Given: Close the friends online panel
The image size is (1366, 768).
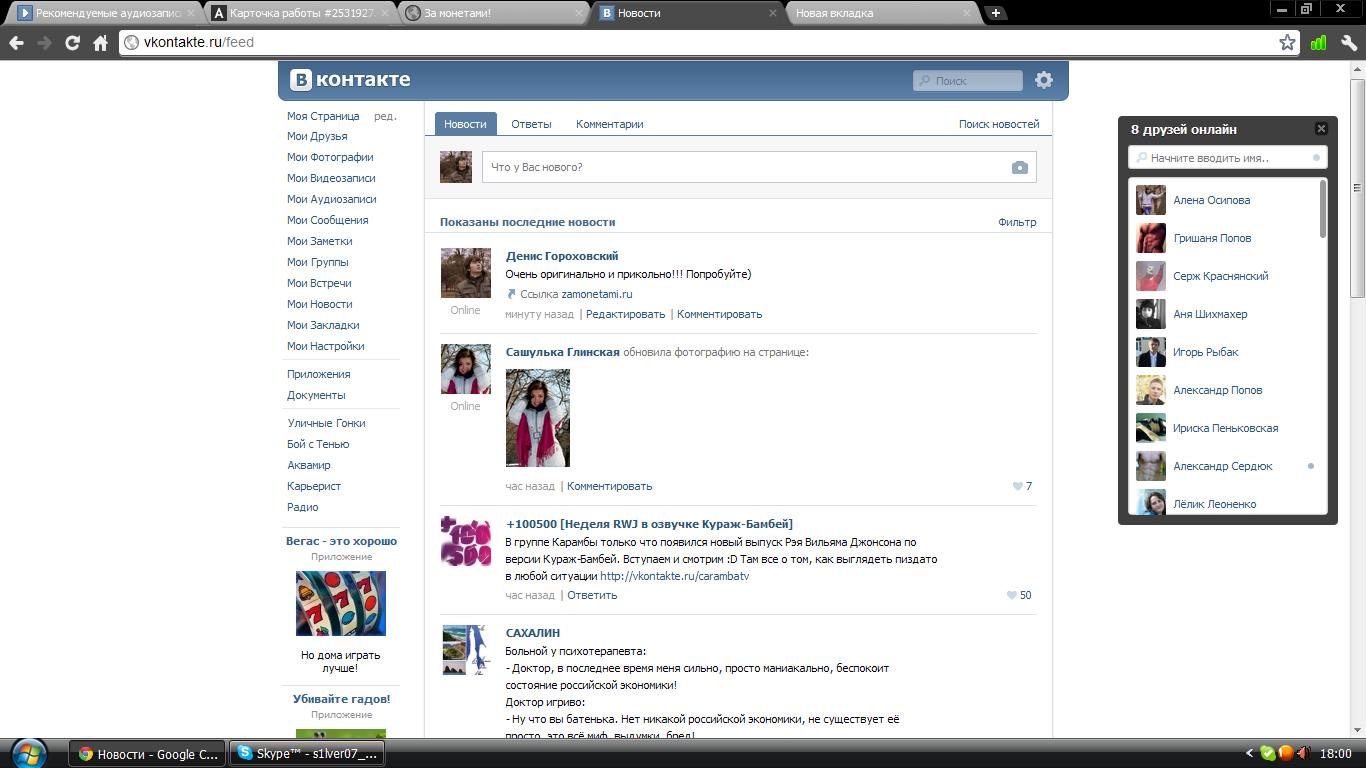Looking at the screenshot, I should pyautogui.click(x=1321, y=129).
